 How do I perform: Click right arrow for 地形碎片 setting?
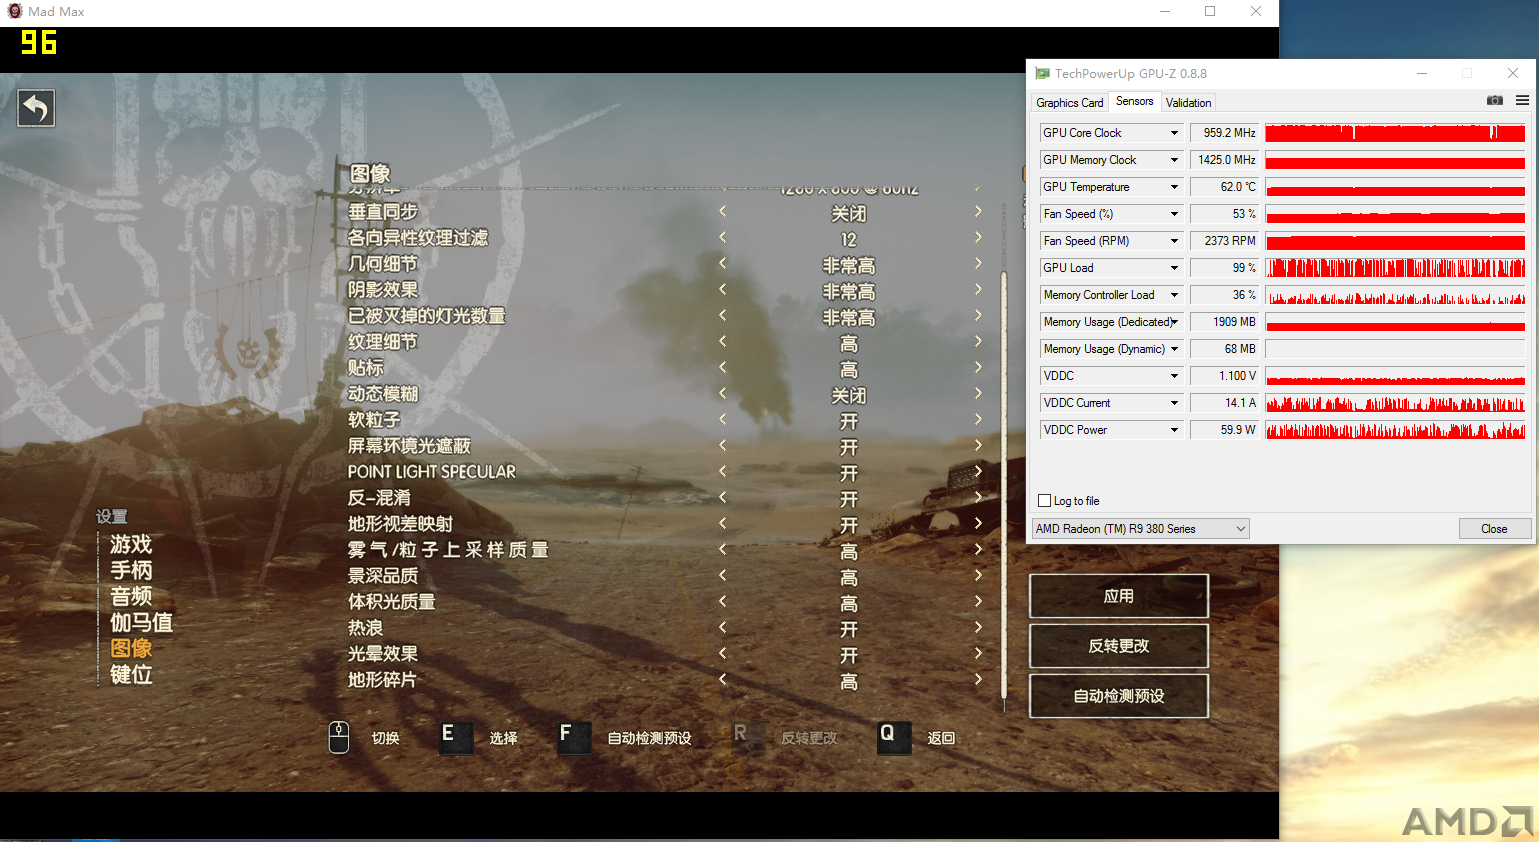coord(978,680)
